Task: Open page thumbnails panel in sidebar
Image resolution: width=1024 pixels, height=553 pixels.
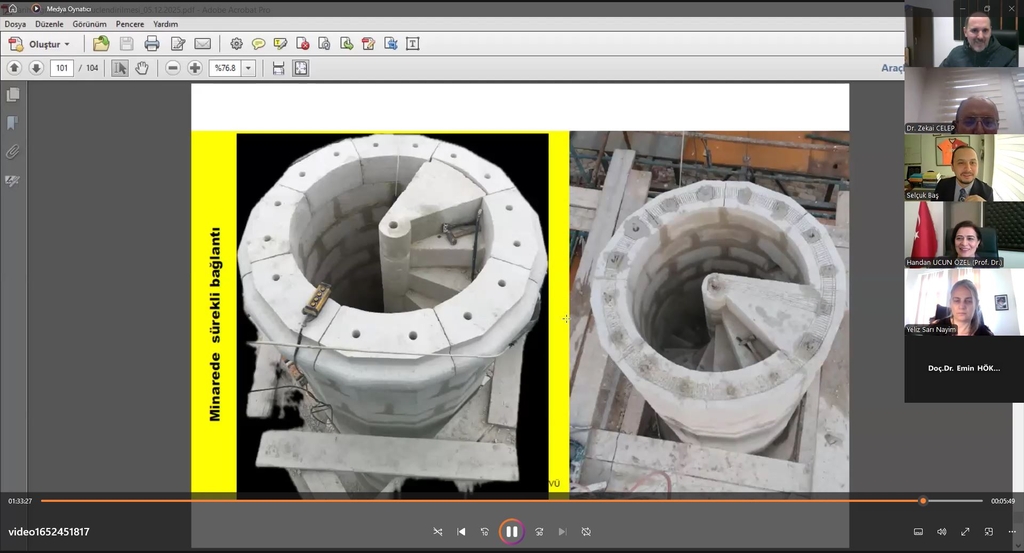Action: [x=13, y=95]
